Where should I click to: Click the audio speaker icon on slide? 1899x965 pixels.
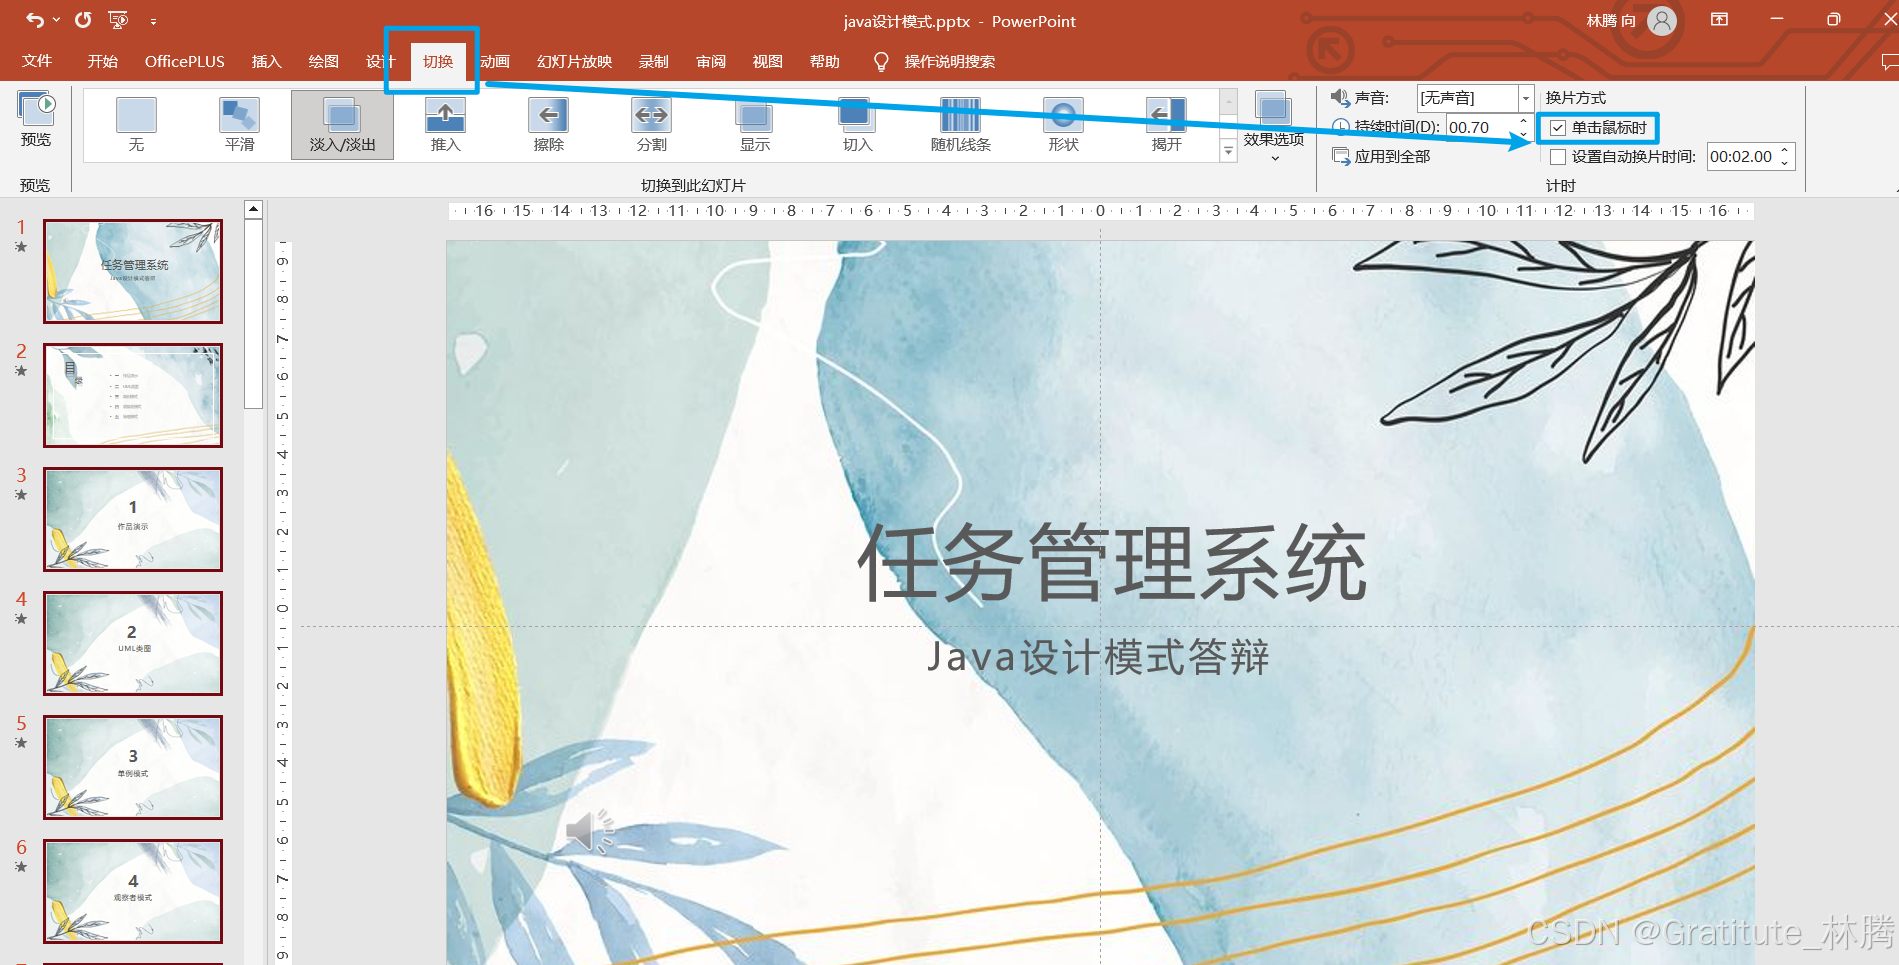(x=590, y=832)
